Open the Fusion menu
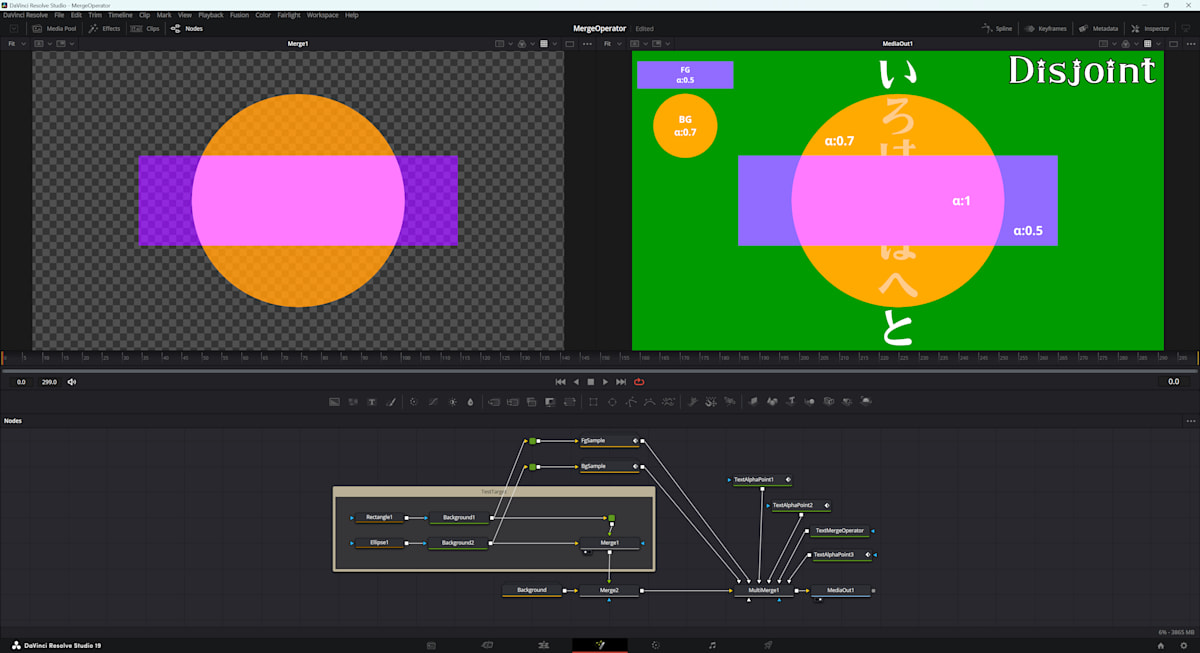Image resolution: width=1200 pixels, height=653 pixels. point(239,15)
